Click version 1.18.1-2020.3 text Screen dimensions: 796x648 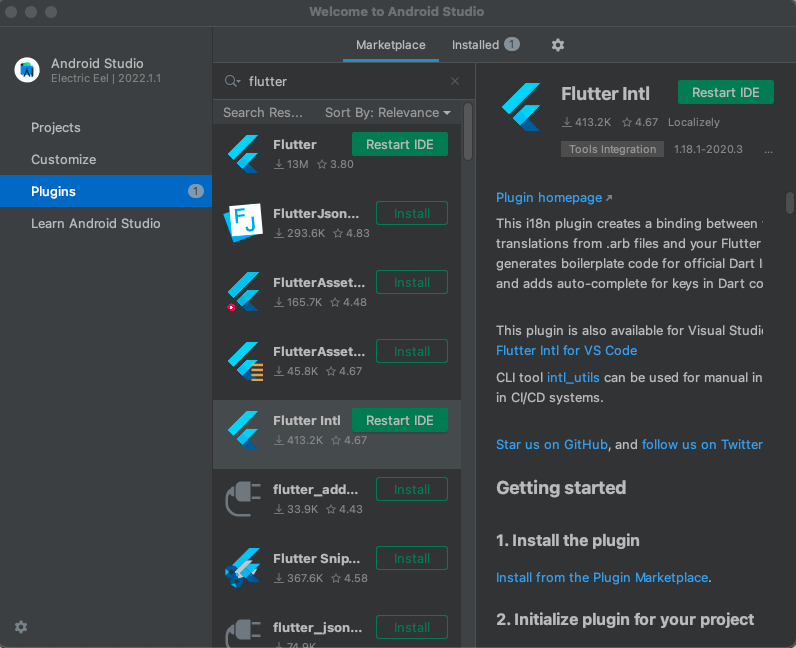coord(708,149)
